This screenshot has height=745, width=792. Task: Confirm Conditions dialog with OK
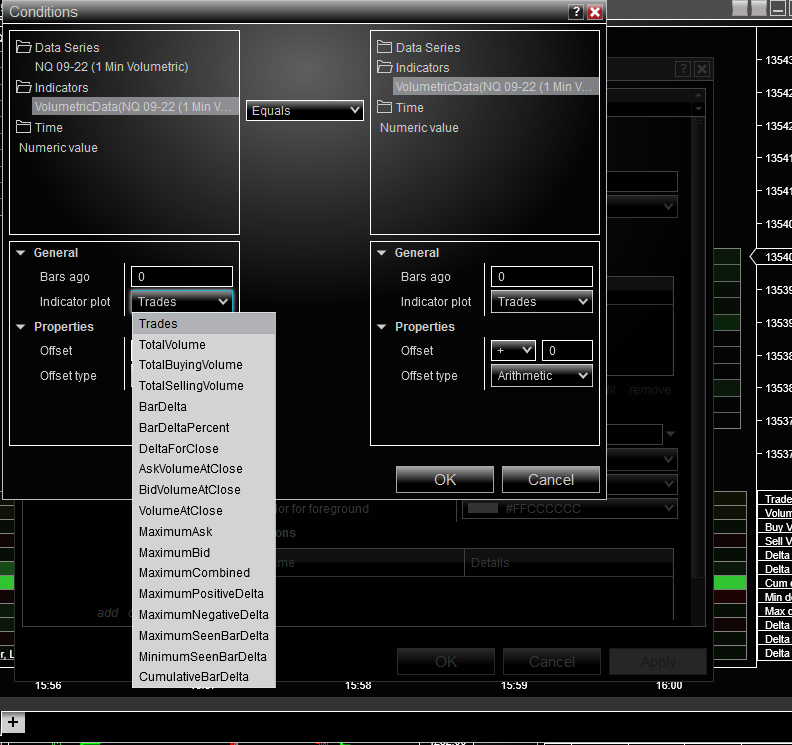coord(444,479)
